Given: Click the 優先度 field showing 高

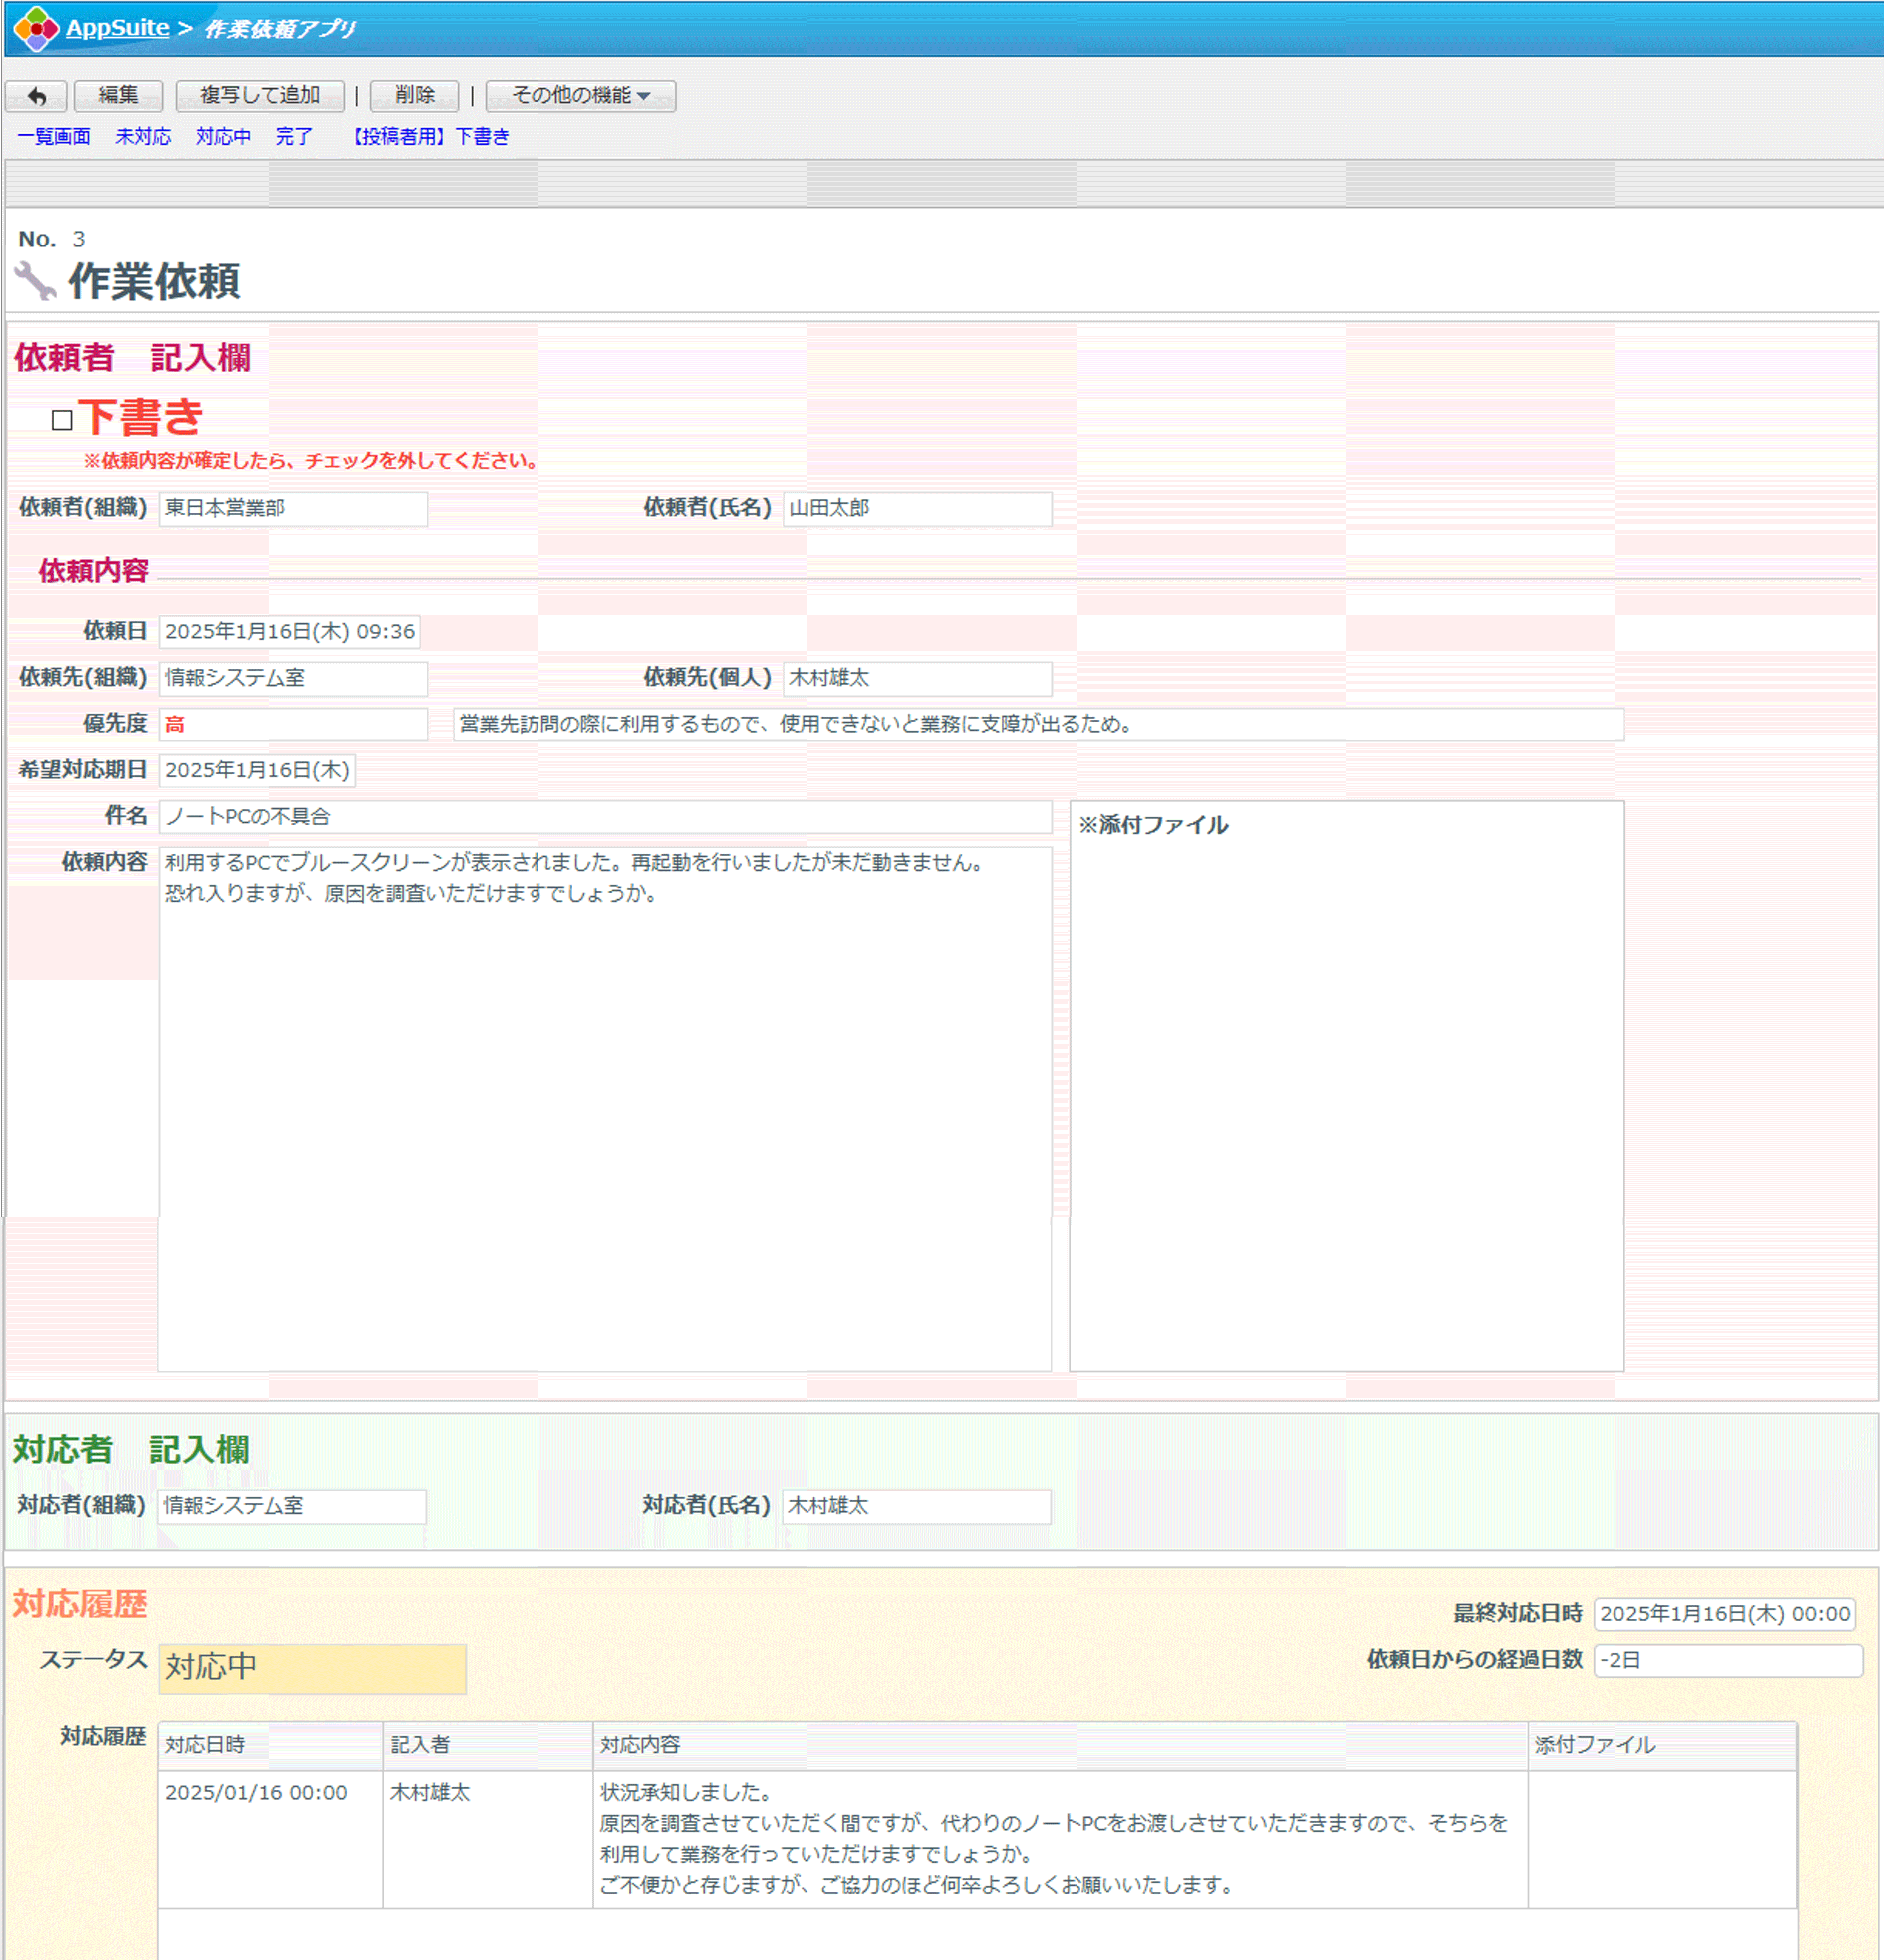Looking at the screenshot, I should [292, 725].
